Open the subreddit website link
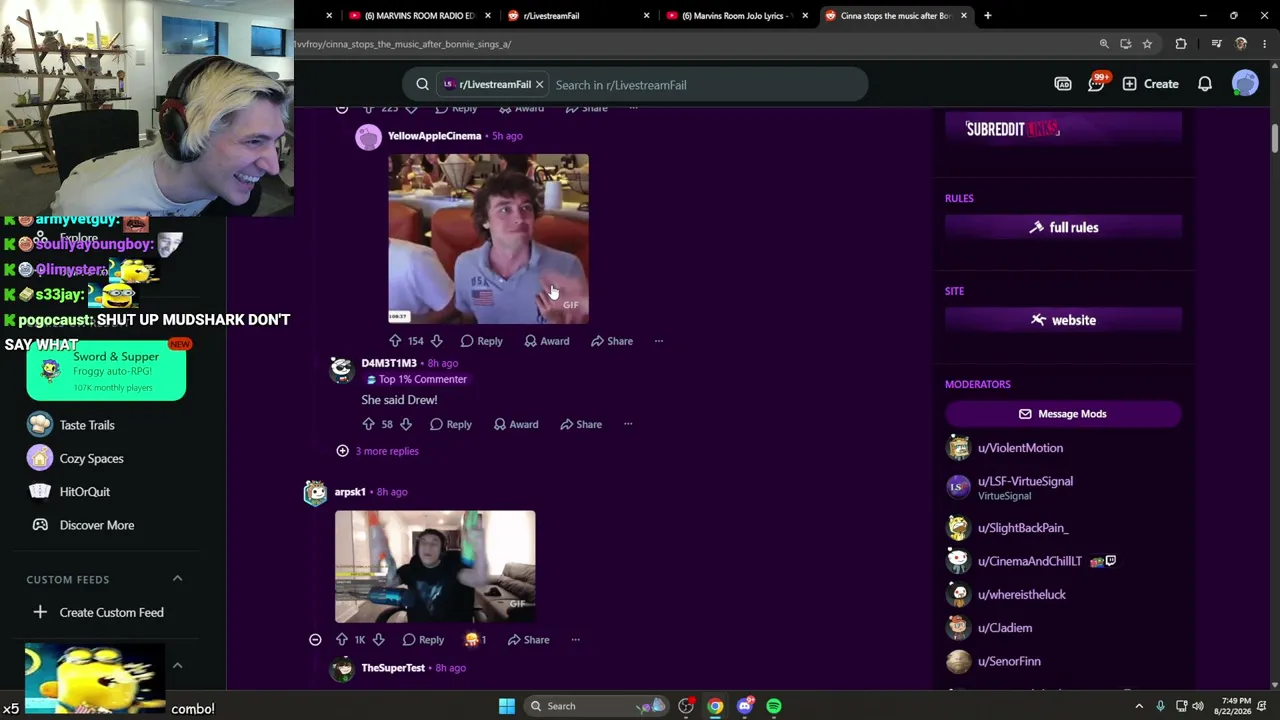1280x720 pixels. coord(1064,320)
